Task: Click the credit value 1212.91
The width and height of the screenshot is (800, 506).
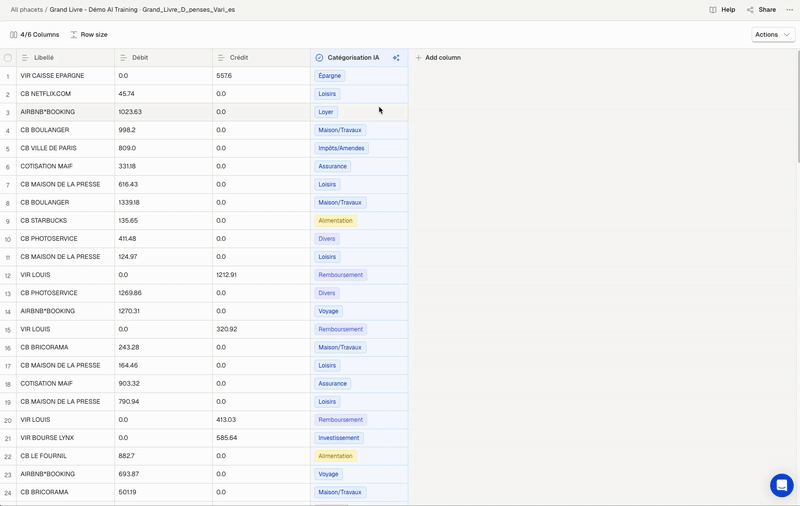Action: point(227,275)
